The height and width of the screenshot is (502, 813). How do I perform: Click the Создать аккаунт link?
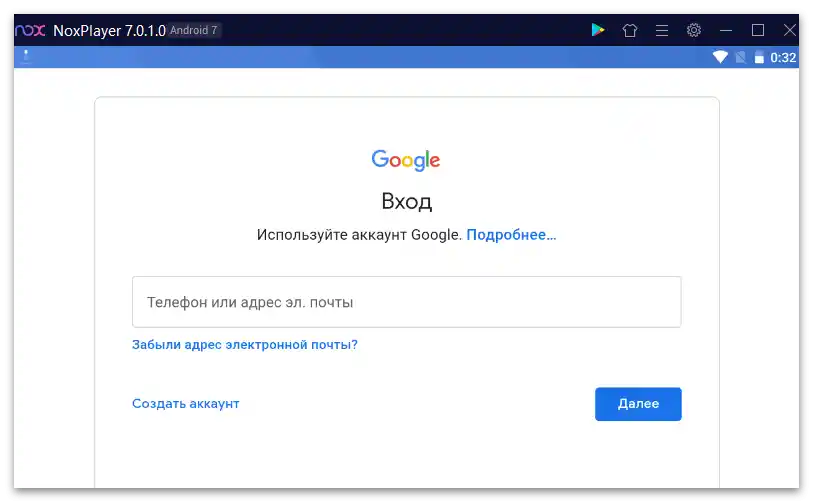(186, 403)
